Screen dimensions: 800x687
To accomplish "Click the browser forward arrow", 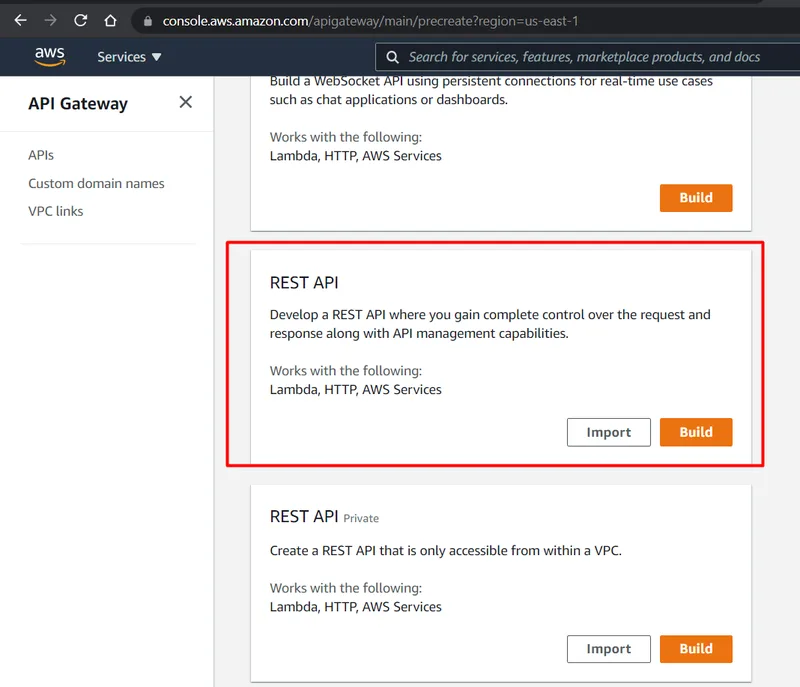I will (50, 20).
